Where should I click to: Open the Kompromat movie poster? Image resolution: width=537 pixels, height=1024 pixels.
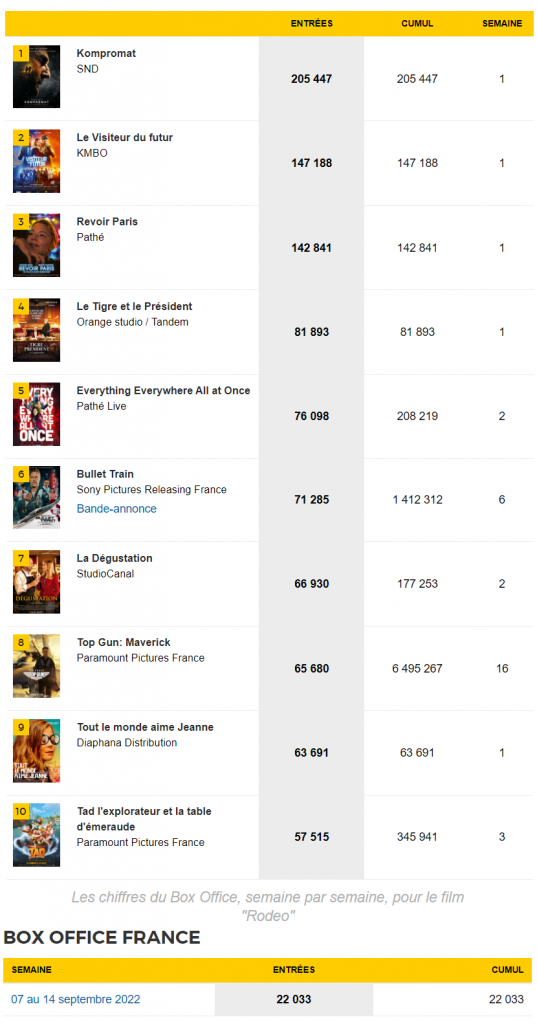click(37, 76)
